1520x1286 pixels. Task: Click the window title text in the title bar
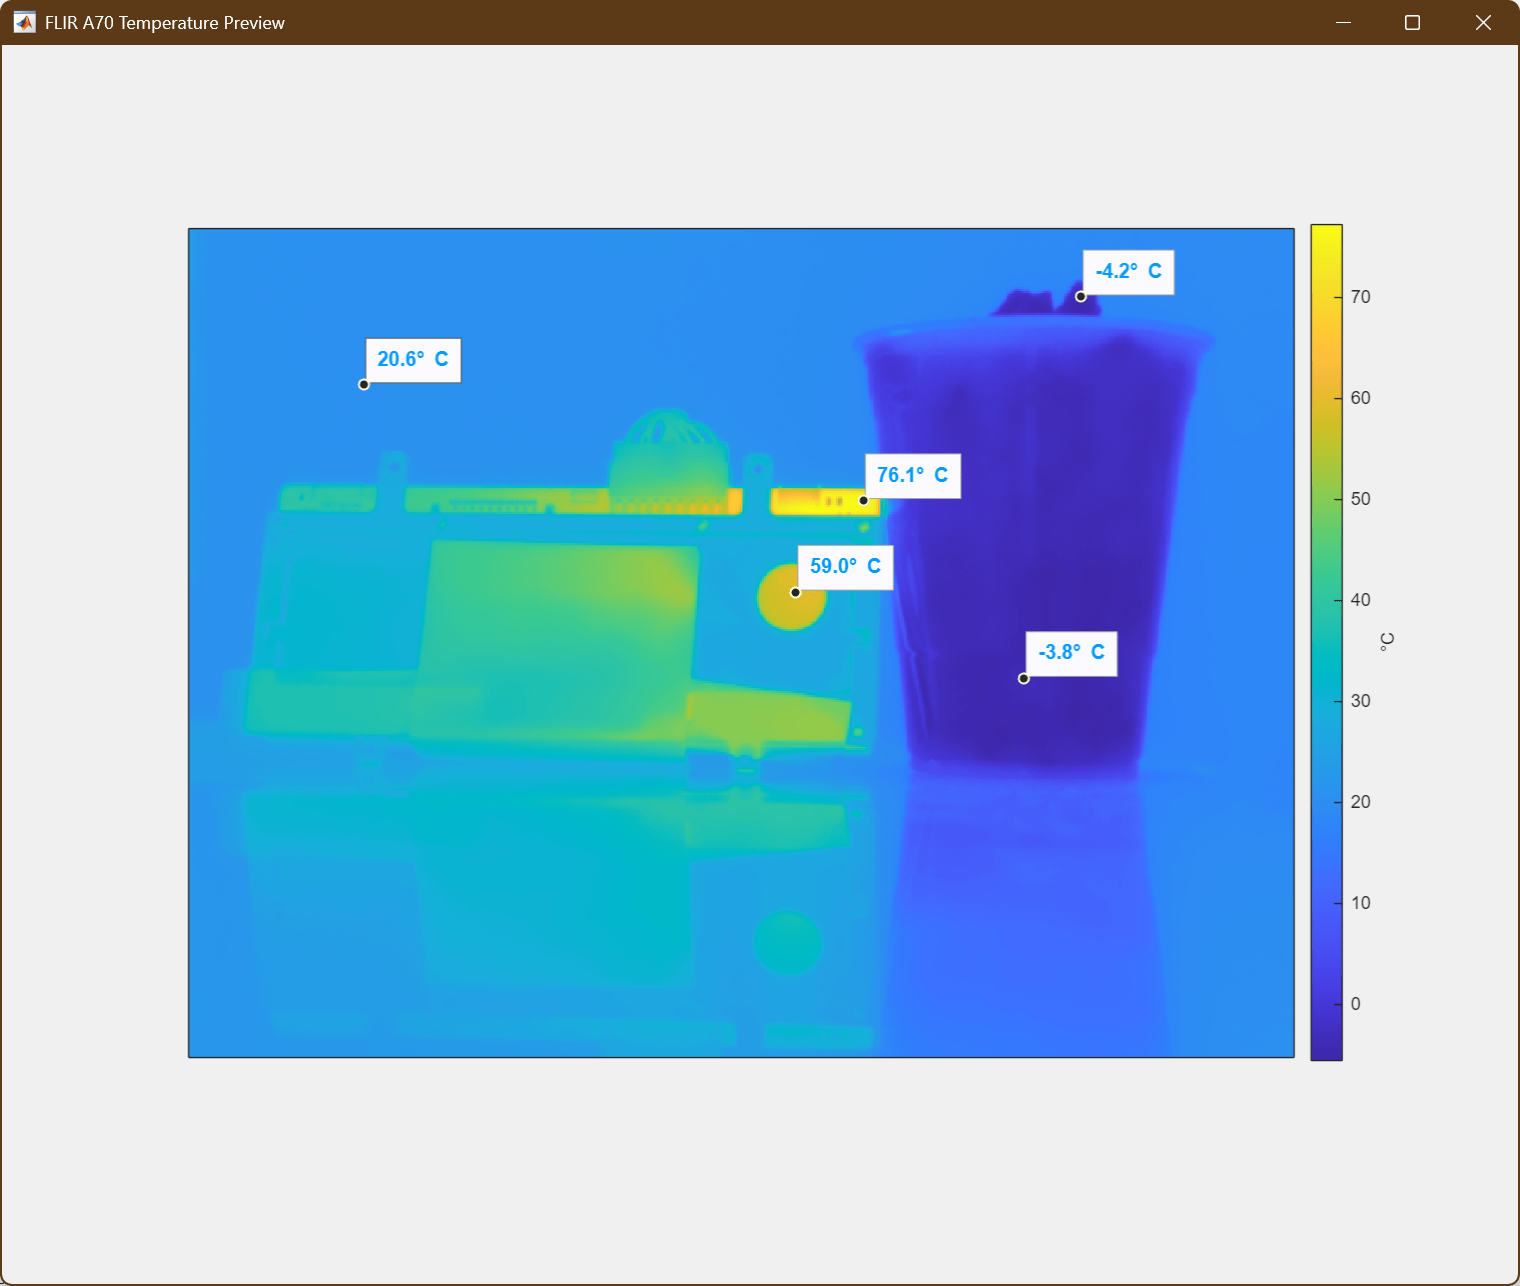click(165, 23)
